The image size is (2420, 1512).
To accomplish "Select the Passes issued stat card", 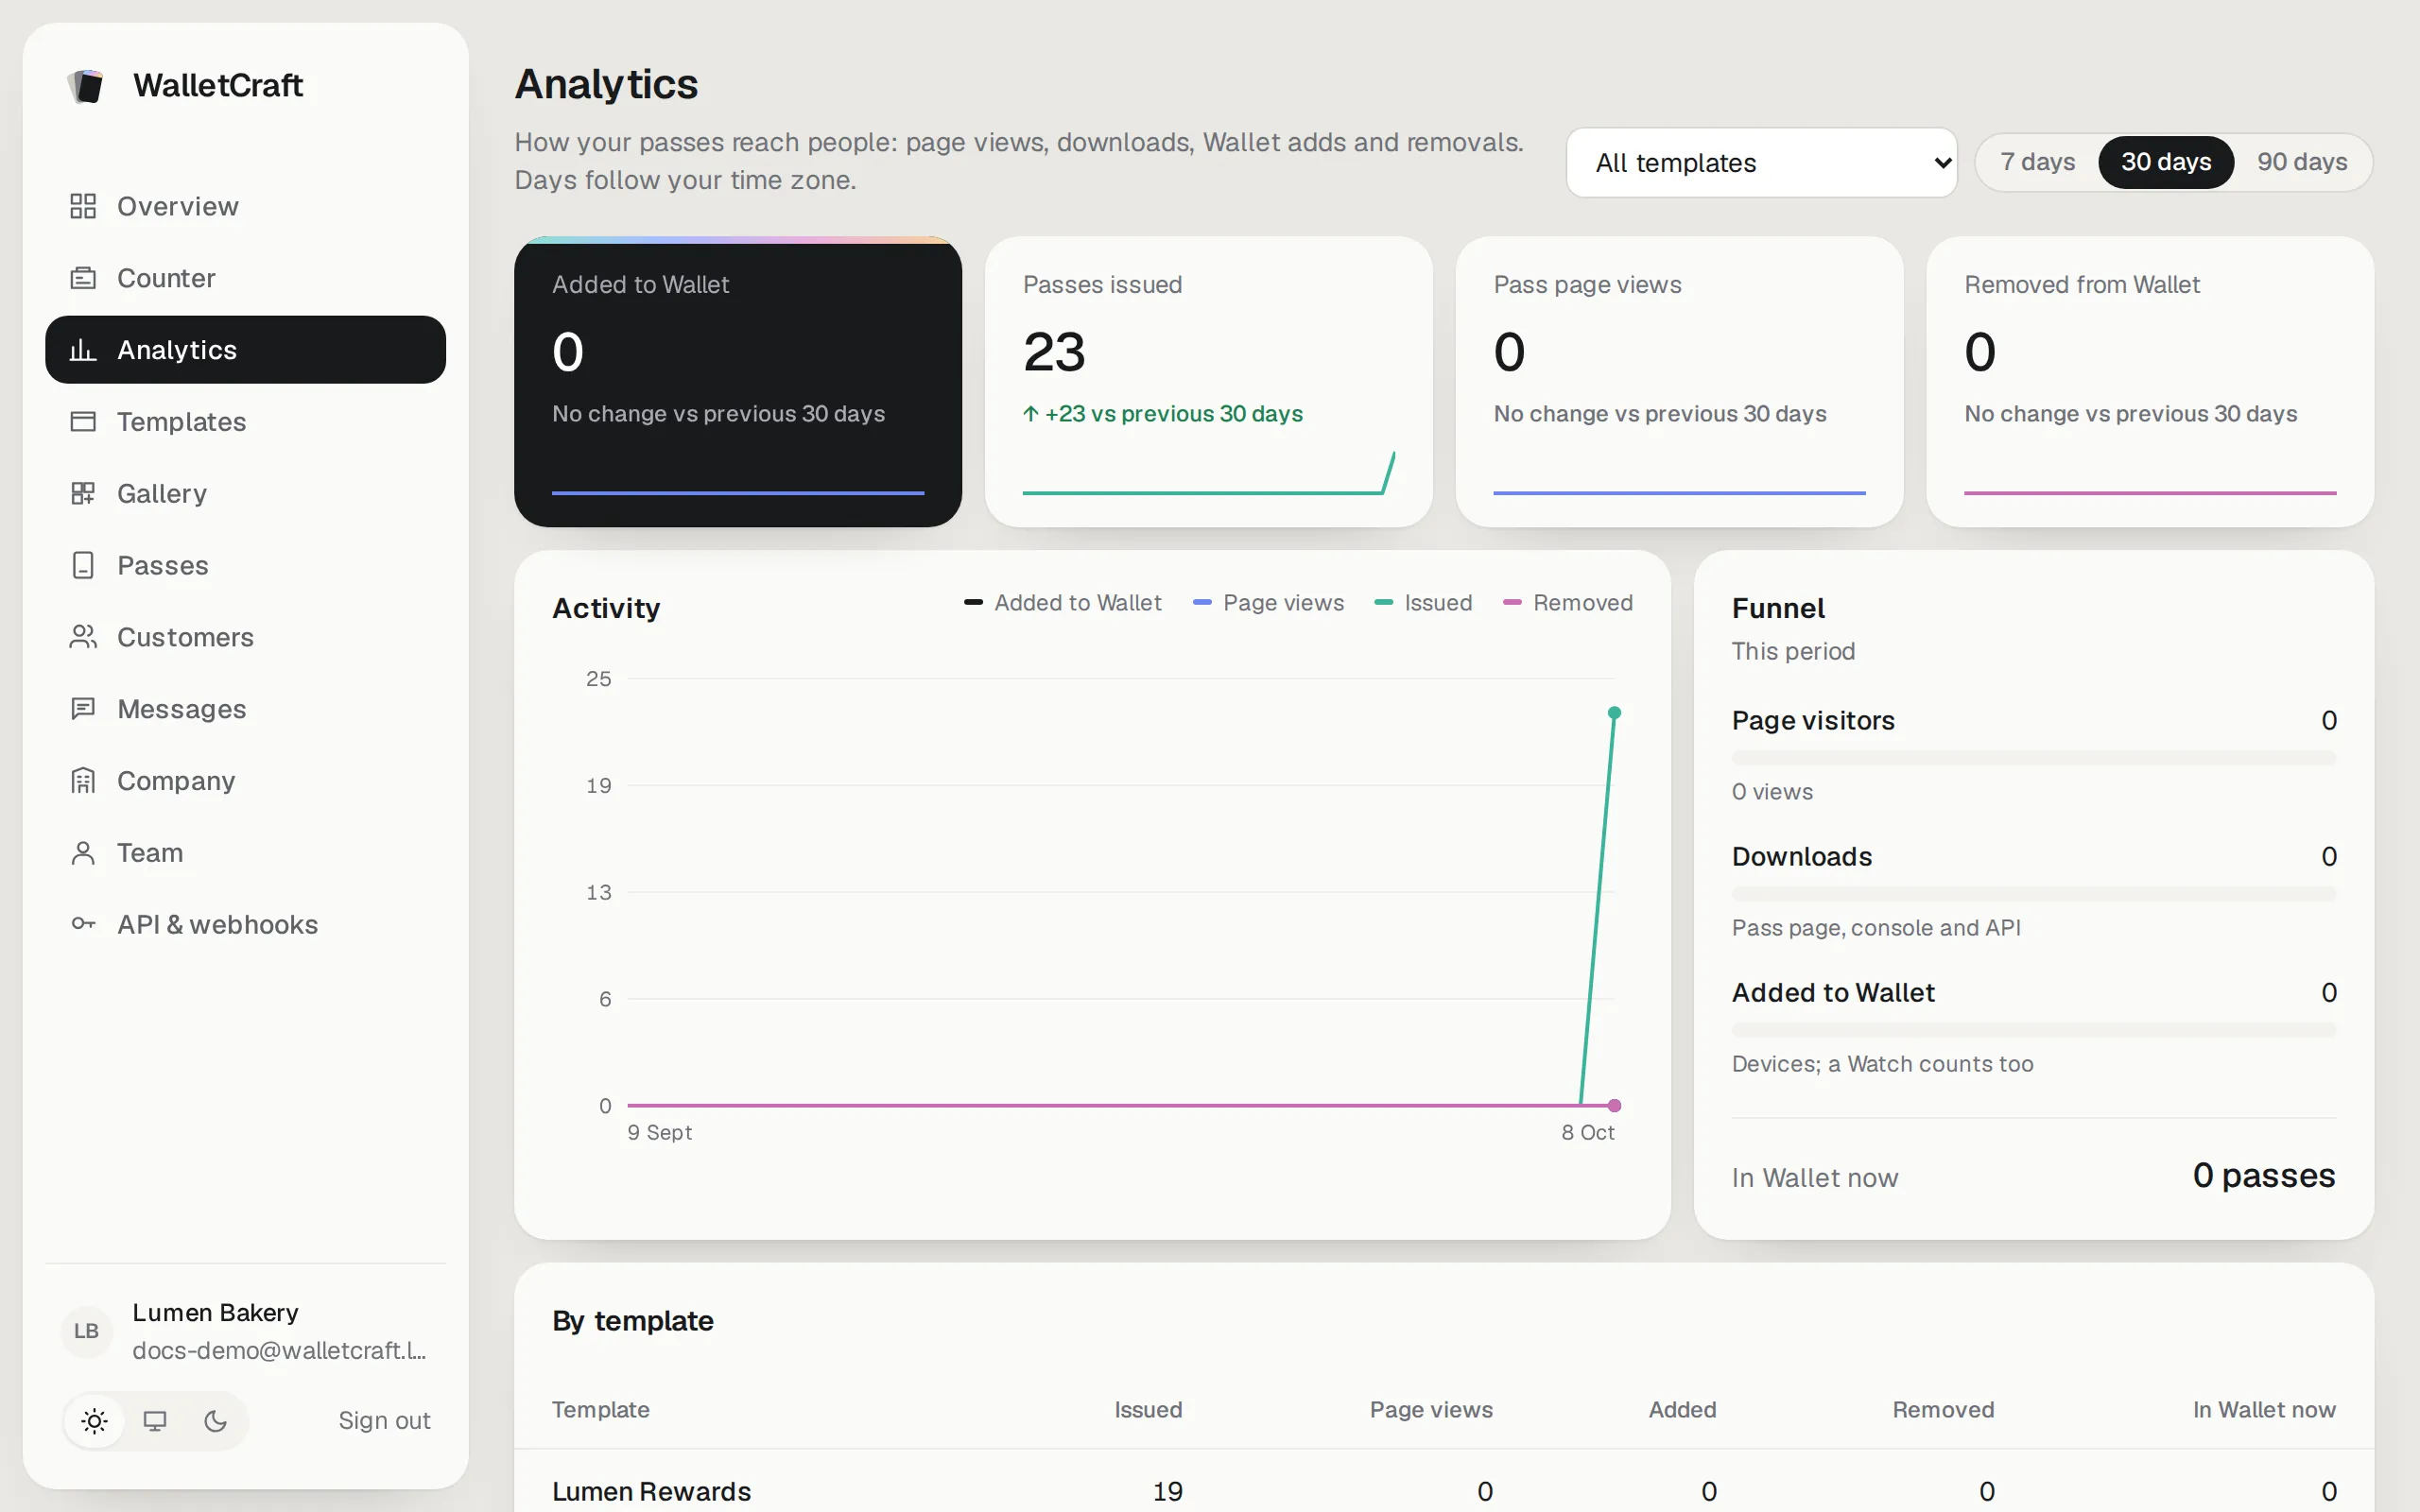I will 1208,382.
